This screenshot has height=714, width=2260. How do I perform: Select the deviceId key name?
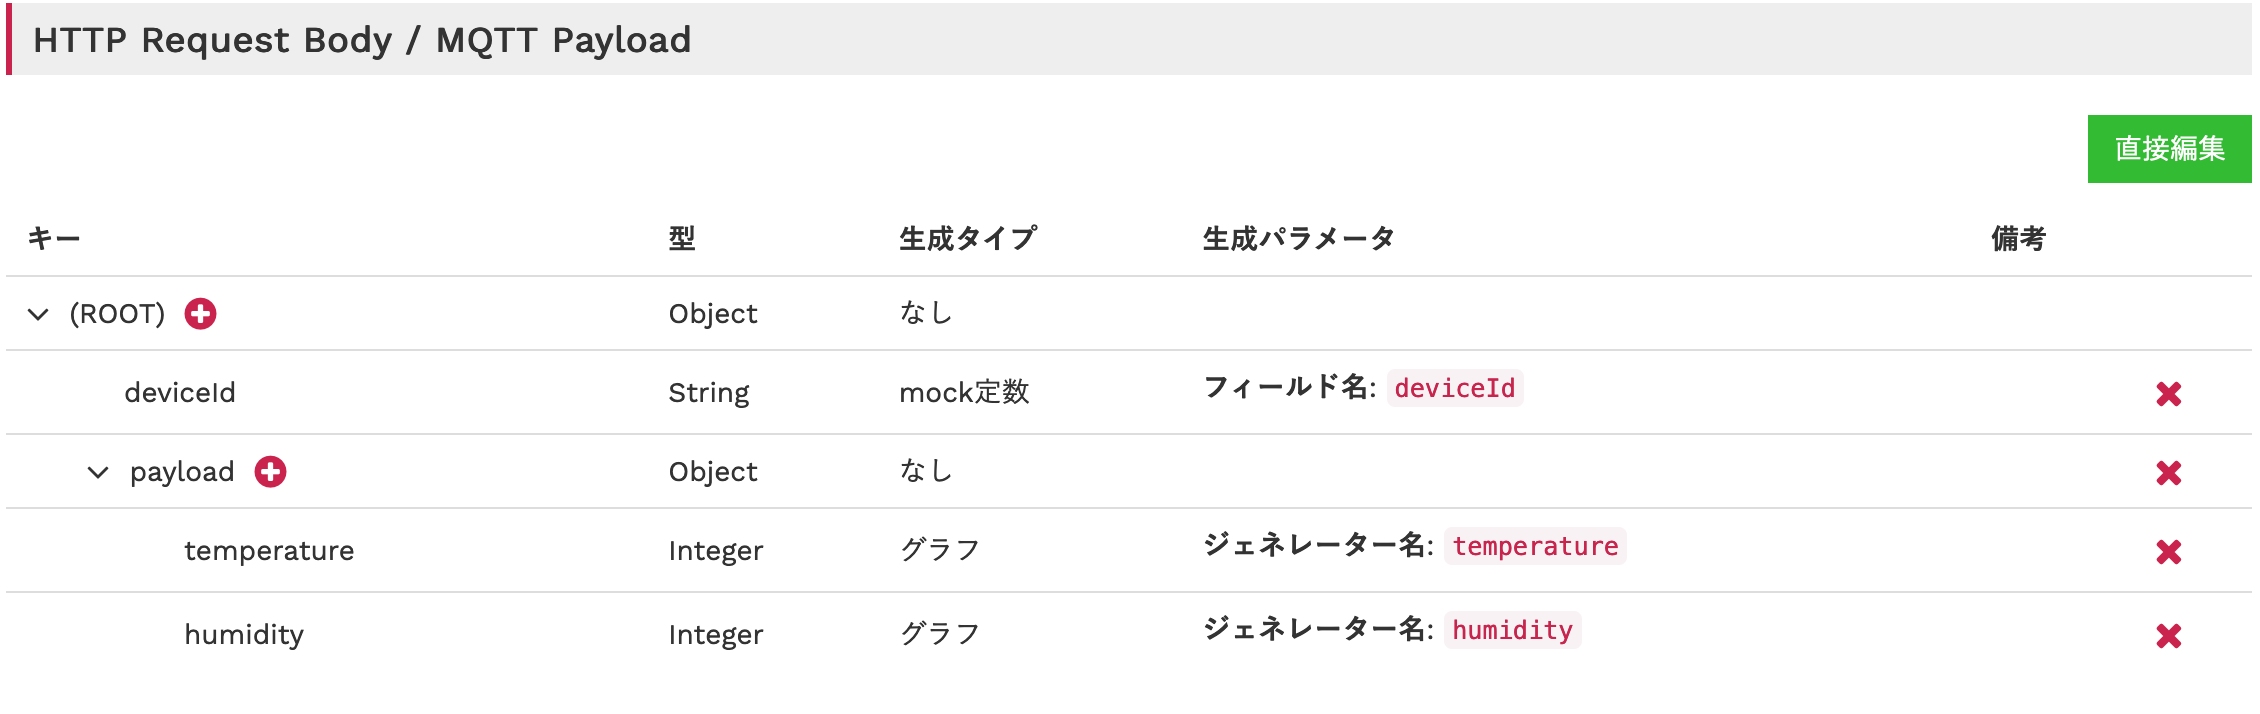pos(180,393)
